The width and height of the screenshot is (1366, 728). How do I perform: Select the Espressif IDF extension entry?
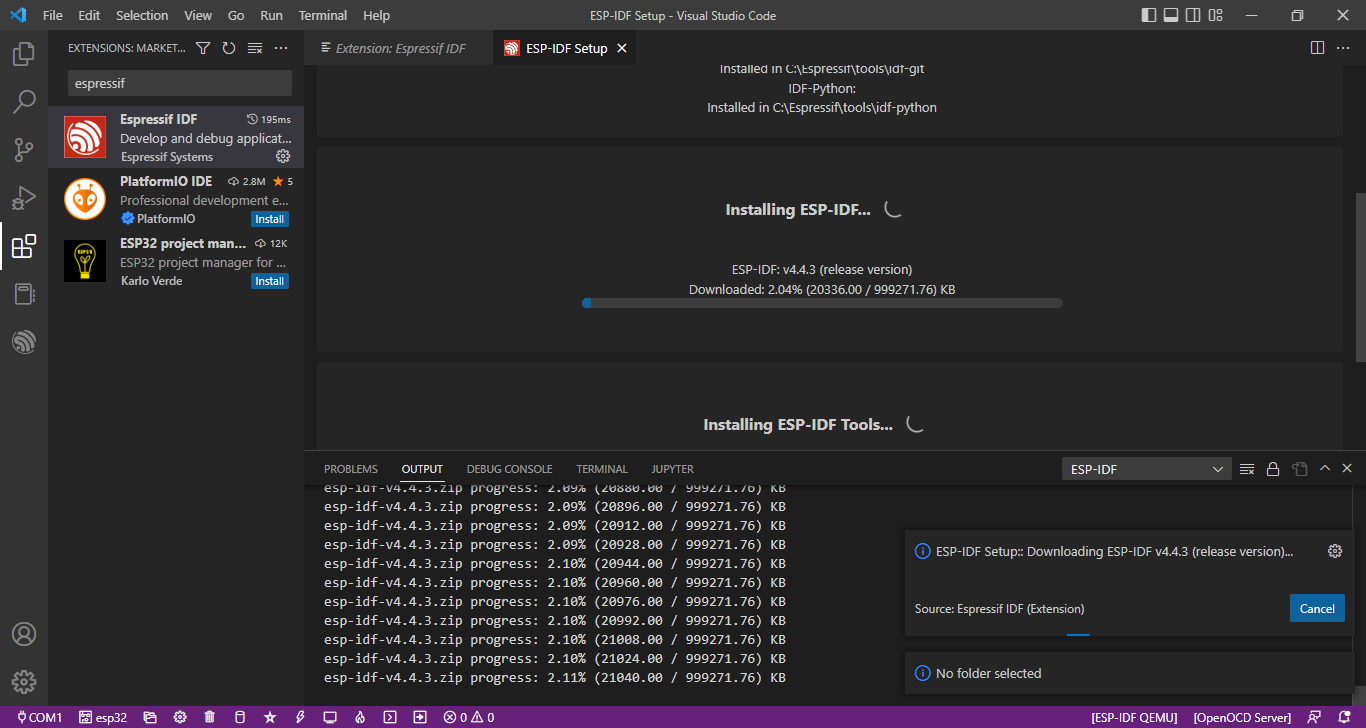tap(176, 137)
